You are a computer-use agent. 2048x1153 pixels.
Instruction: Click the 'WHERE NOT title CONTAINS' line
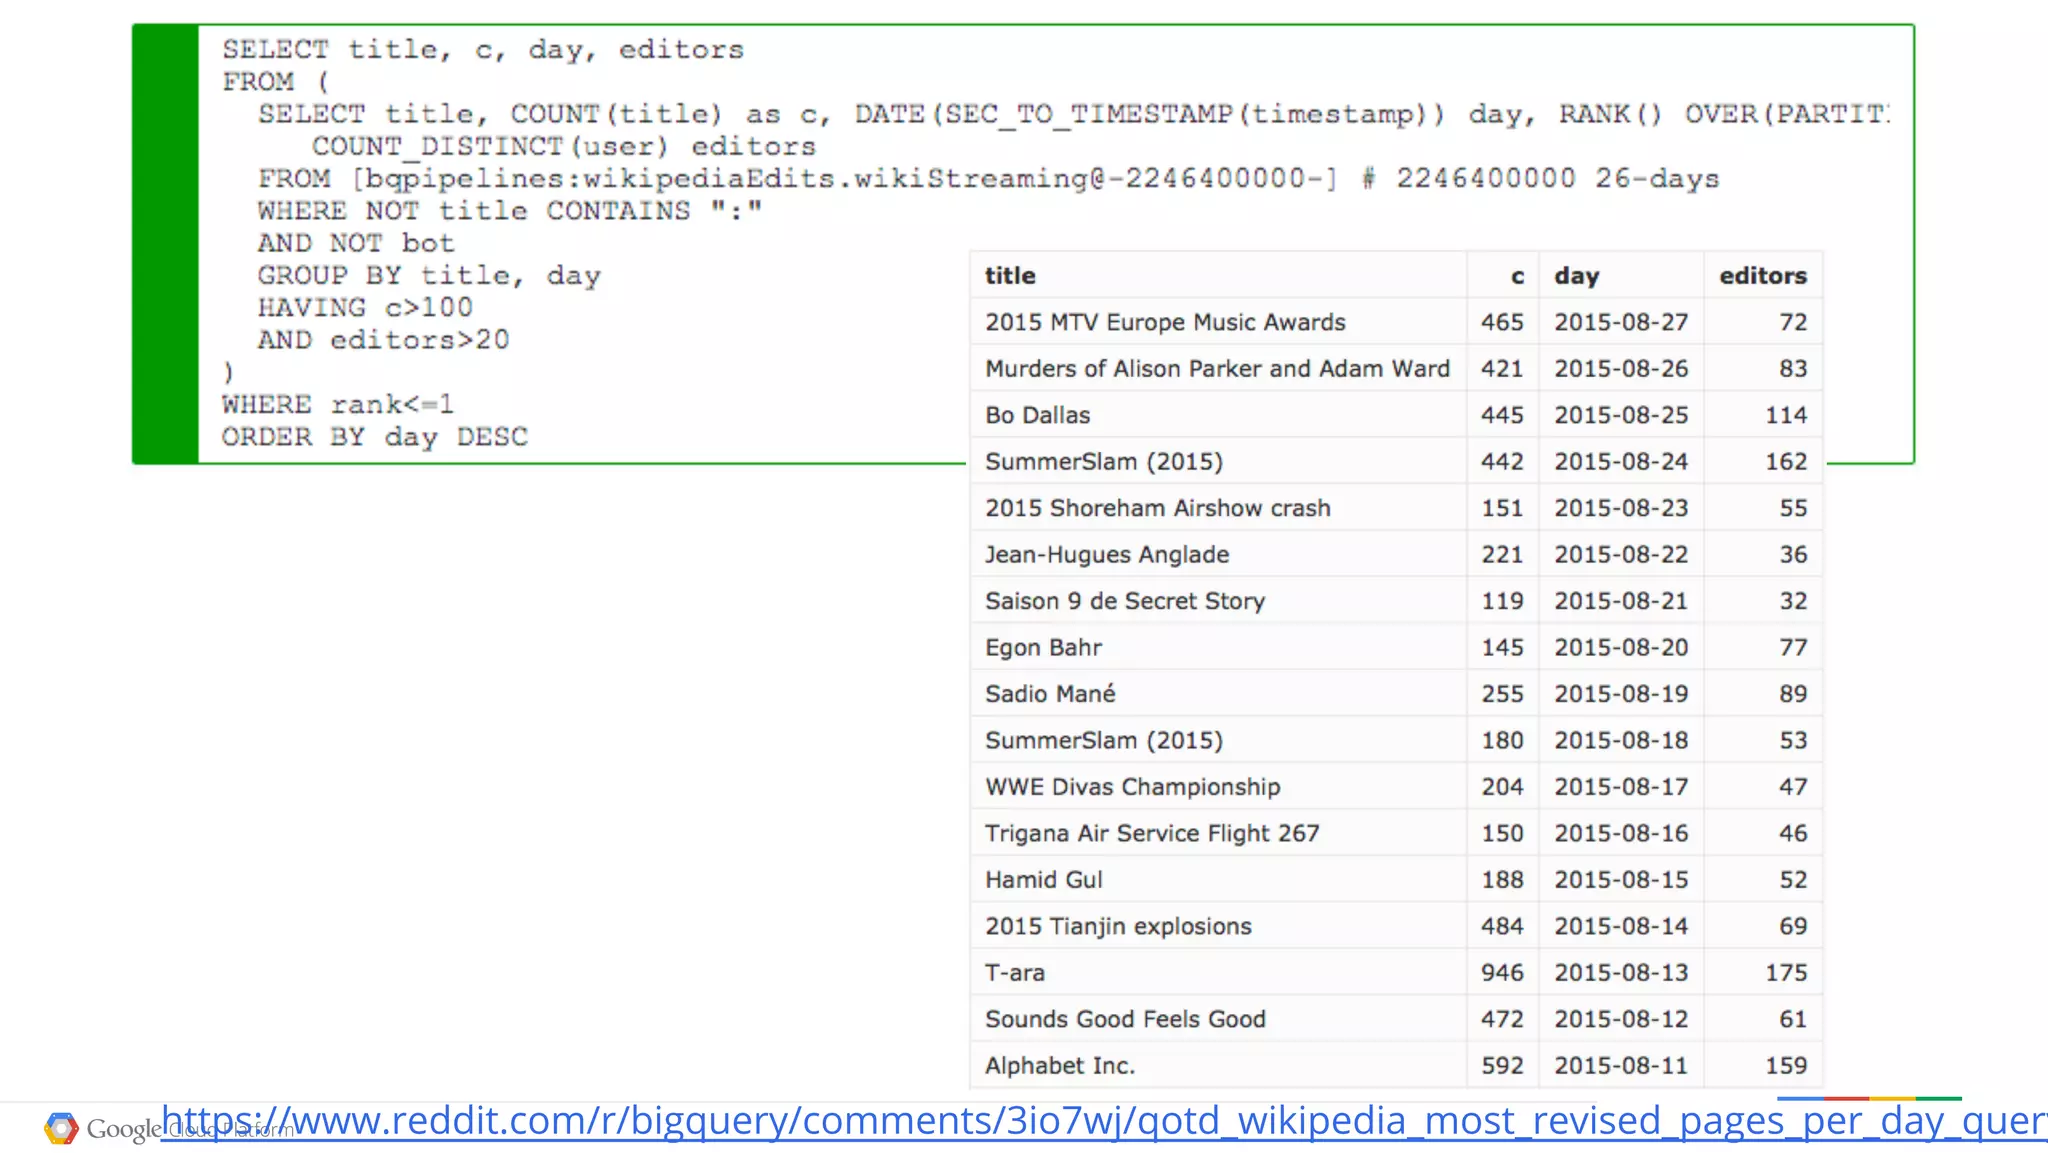tap(510, 211)
